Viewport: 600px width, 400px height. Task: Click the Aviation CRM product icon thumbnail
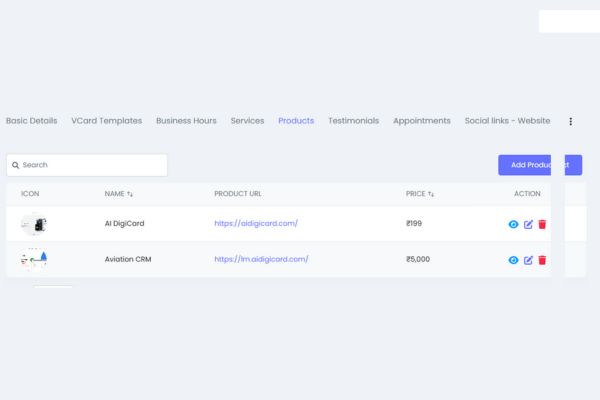coord(36,259)
